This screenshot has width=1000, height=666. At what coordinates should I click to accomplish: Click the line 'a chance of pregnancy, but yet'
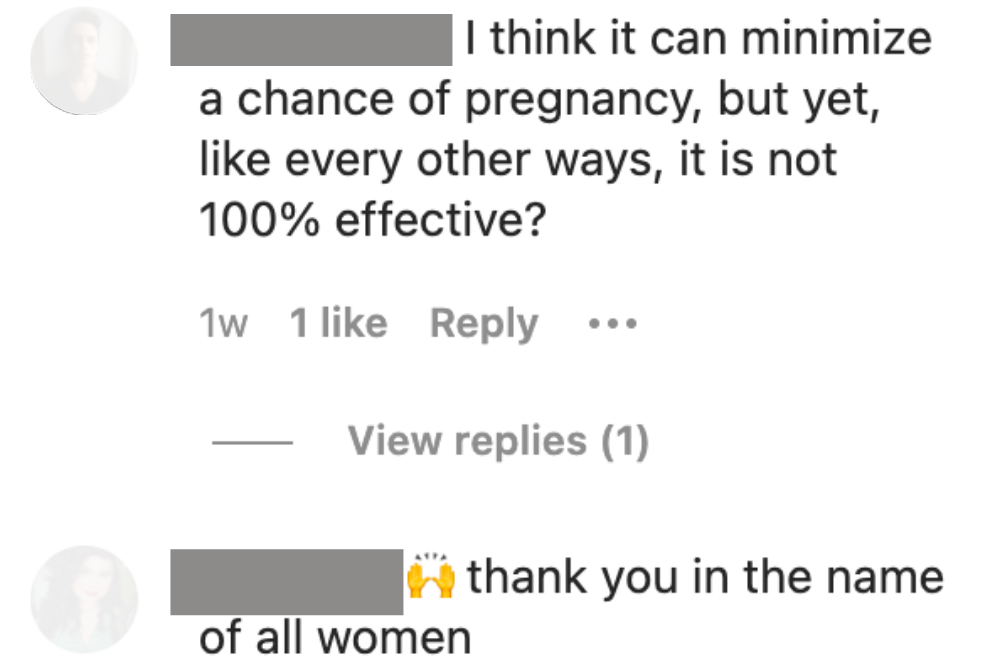point(540,100)
